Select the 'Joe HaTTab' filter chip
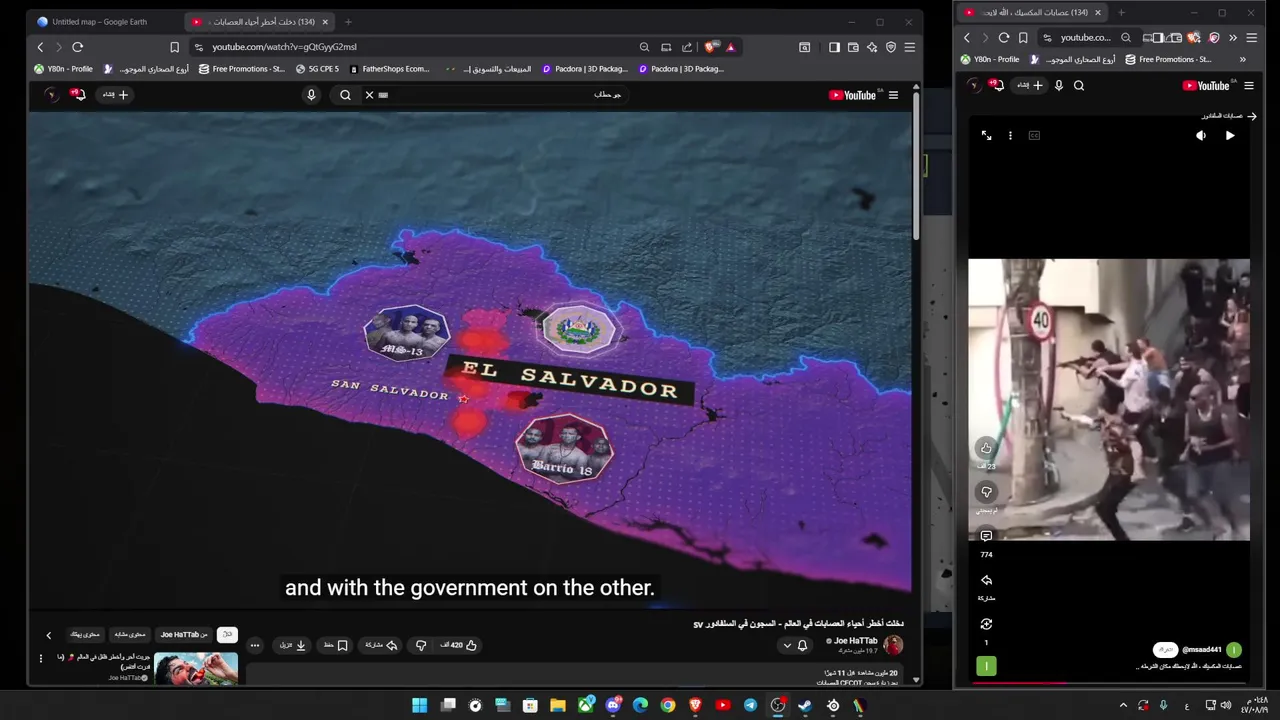 pyautogui.click(x=184, y=634)
